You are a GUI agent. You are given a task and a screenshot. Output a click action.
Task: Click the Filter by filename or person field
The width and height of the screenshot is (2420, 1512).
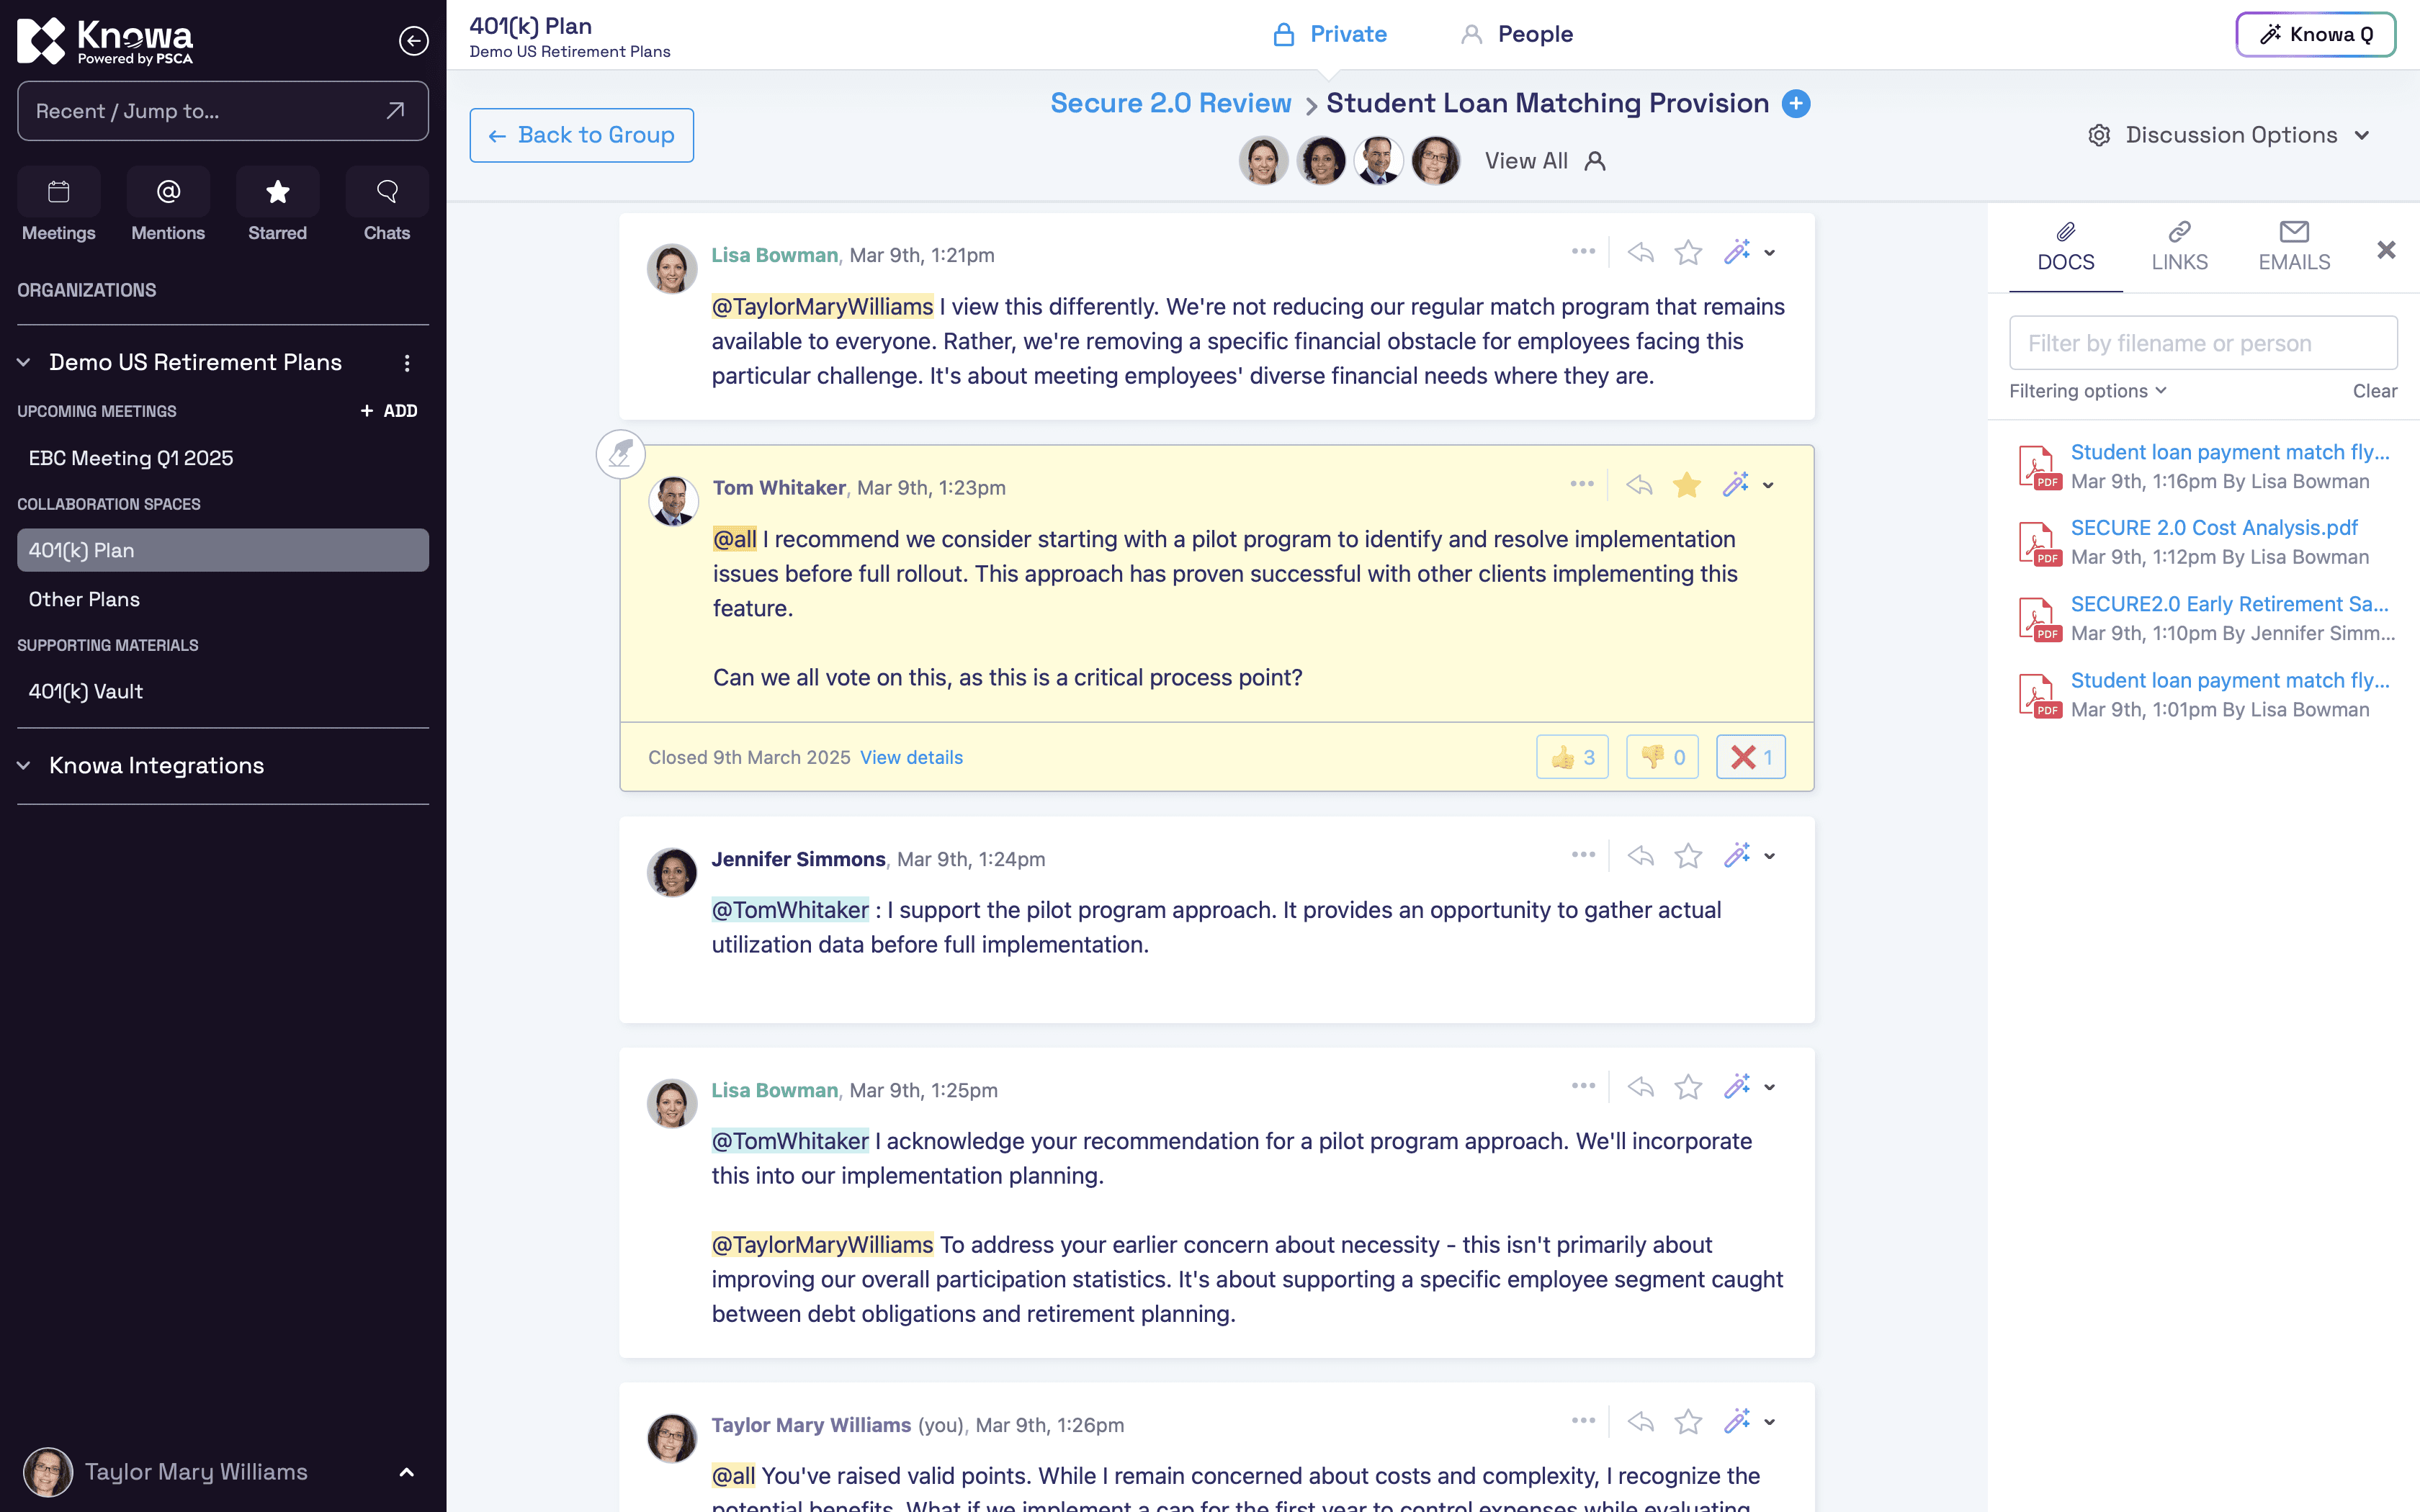coord(2203,343)
